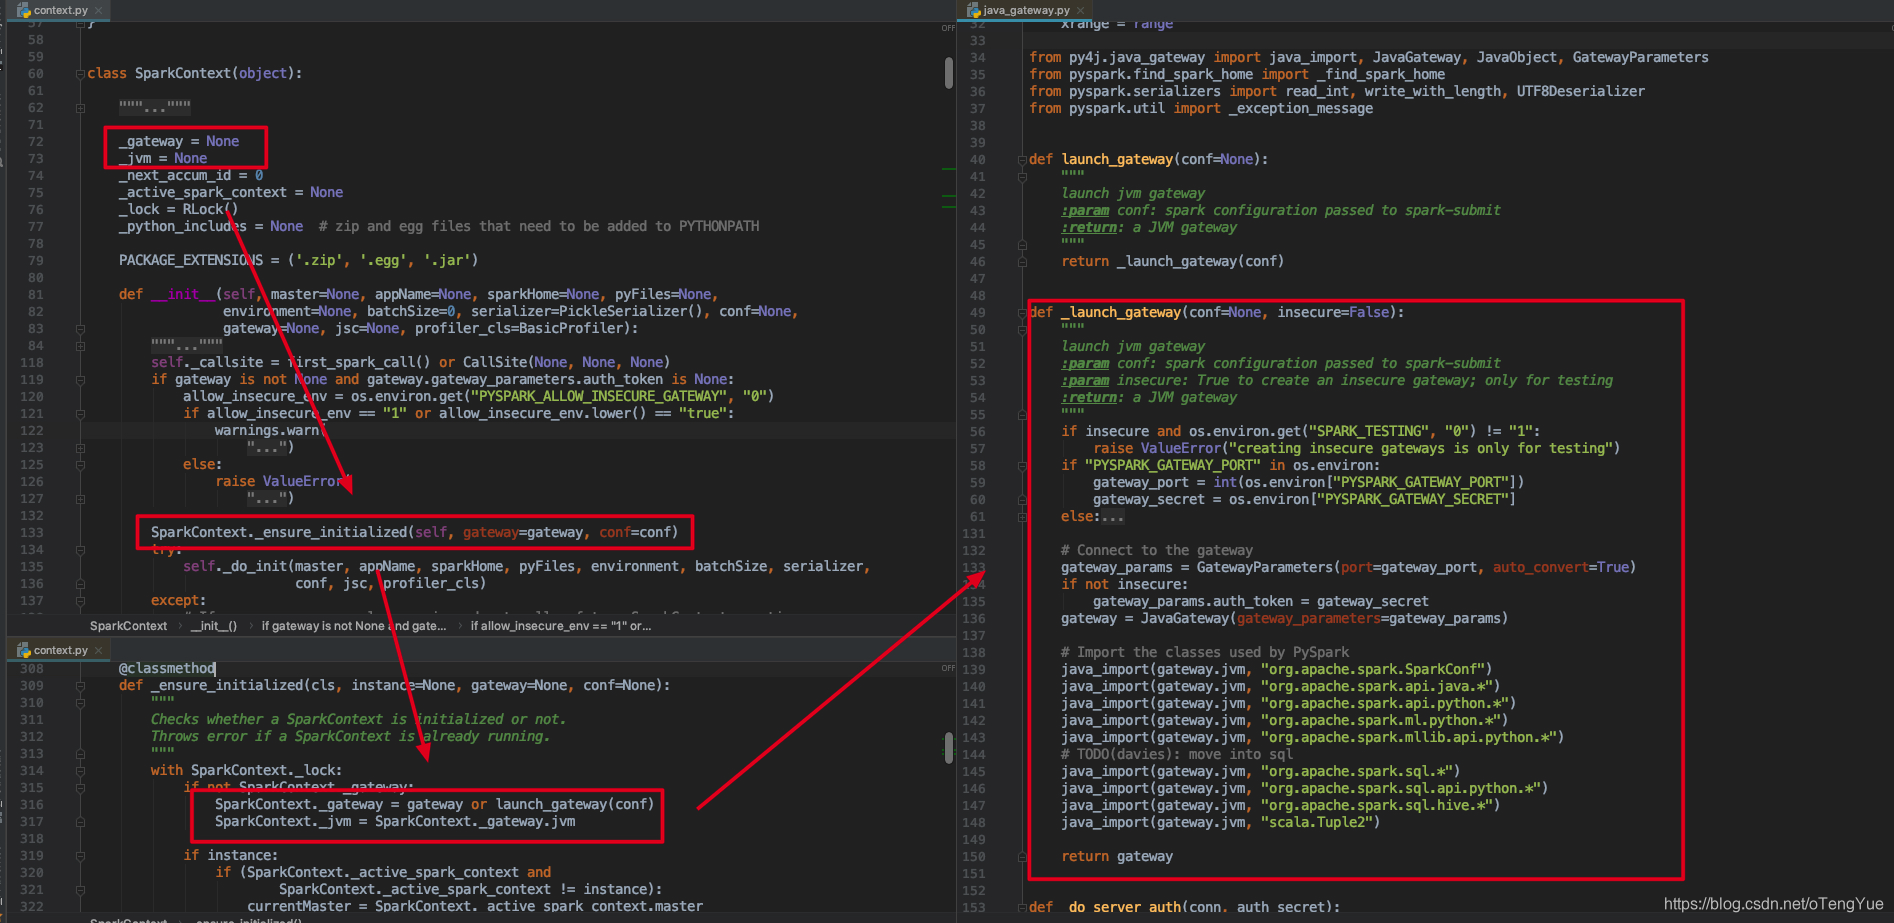1894x923 pixels.
Task: Click ':param' tag on line 43
Action: pyautogui.click(x=1085, y=211)
